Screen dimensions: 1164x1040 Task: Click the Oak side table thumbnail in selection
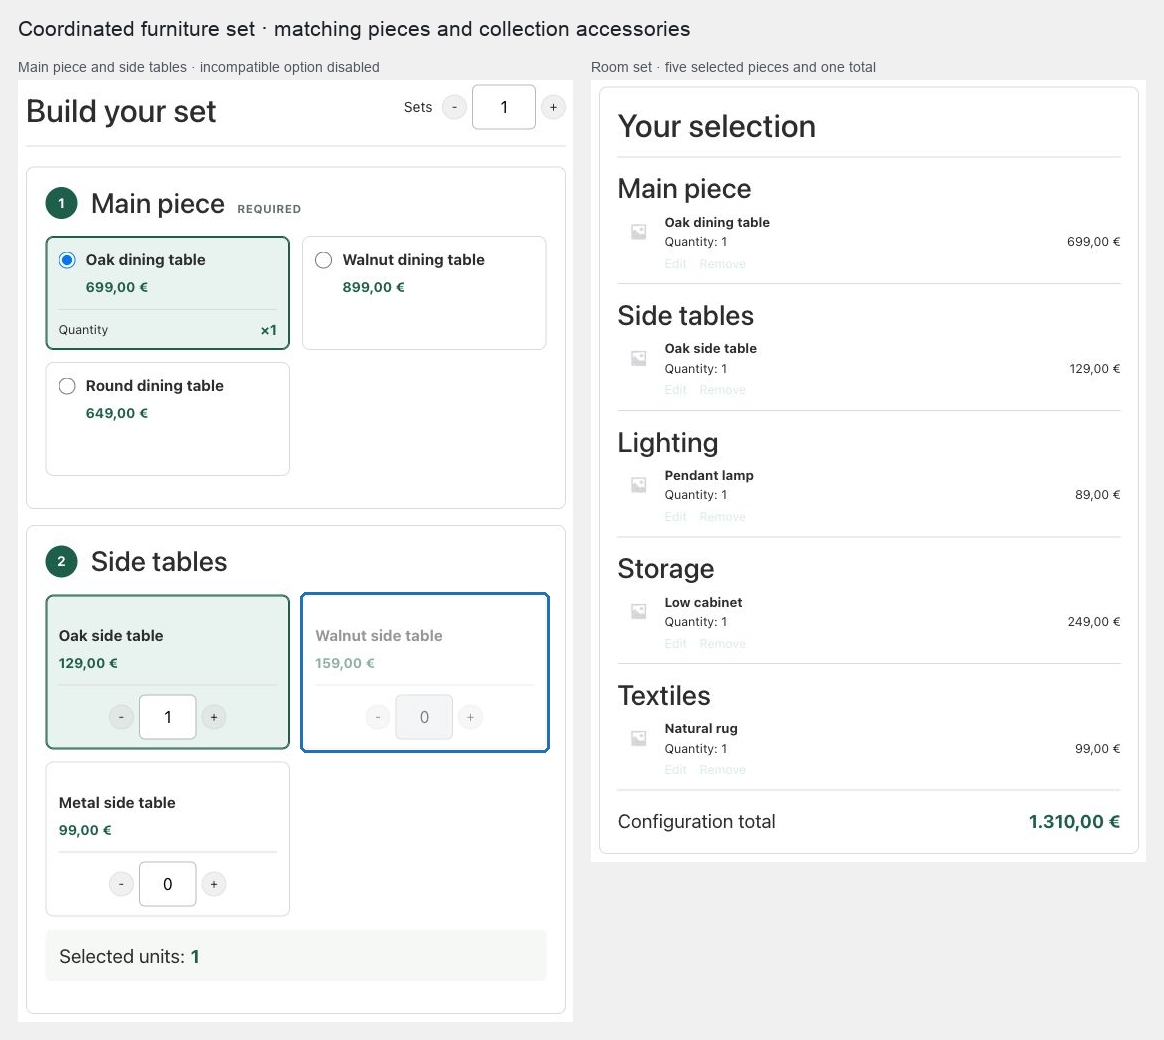pos(638,359)
